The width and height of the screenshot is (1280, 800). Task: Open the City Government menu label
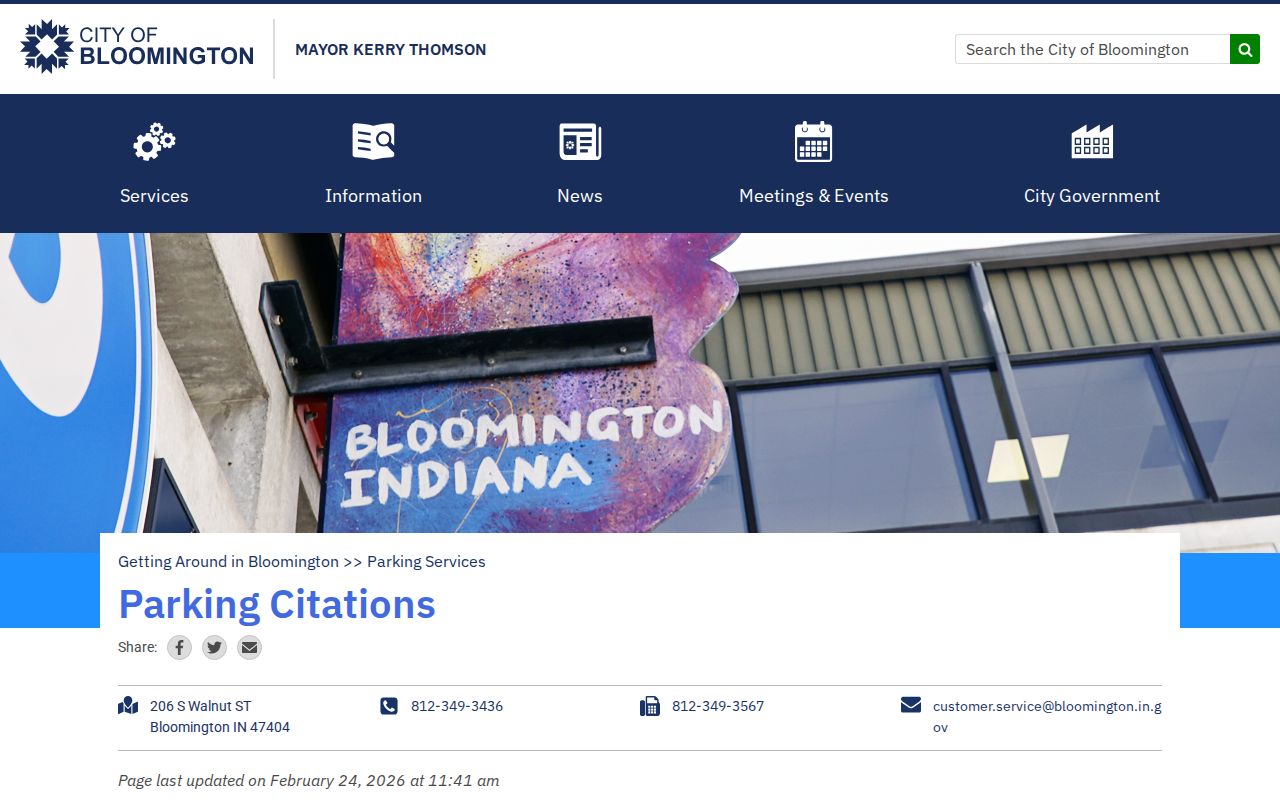(x=1092, y=196)
